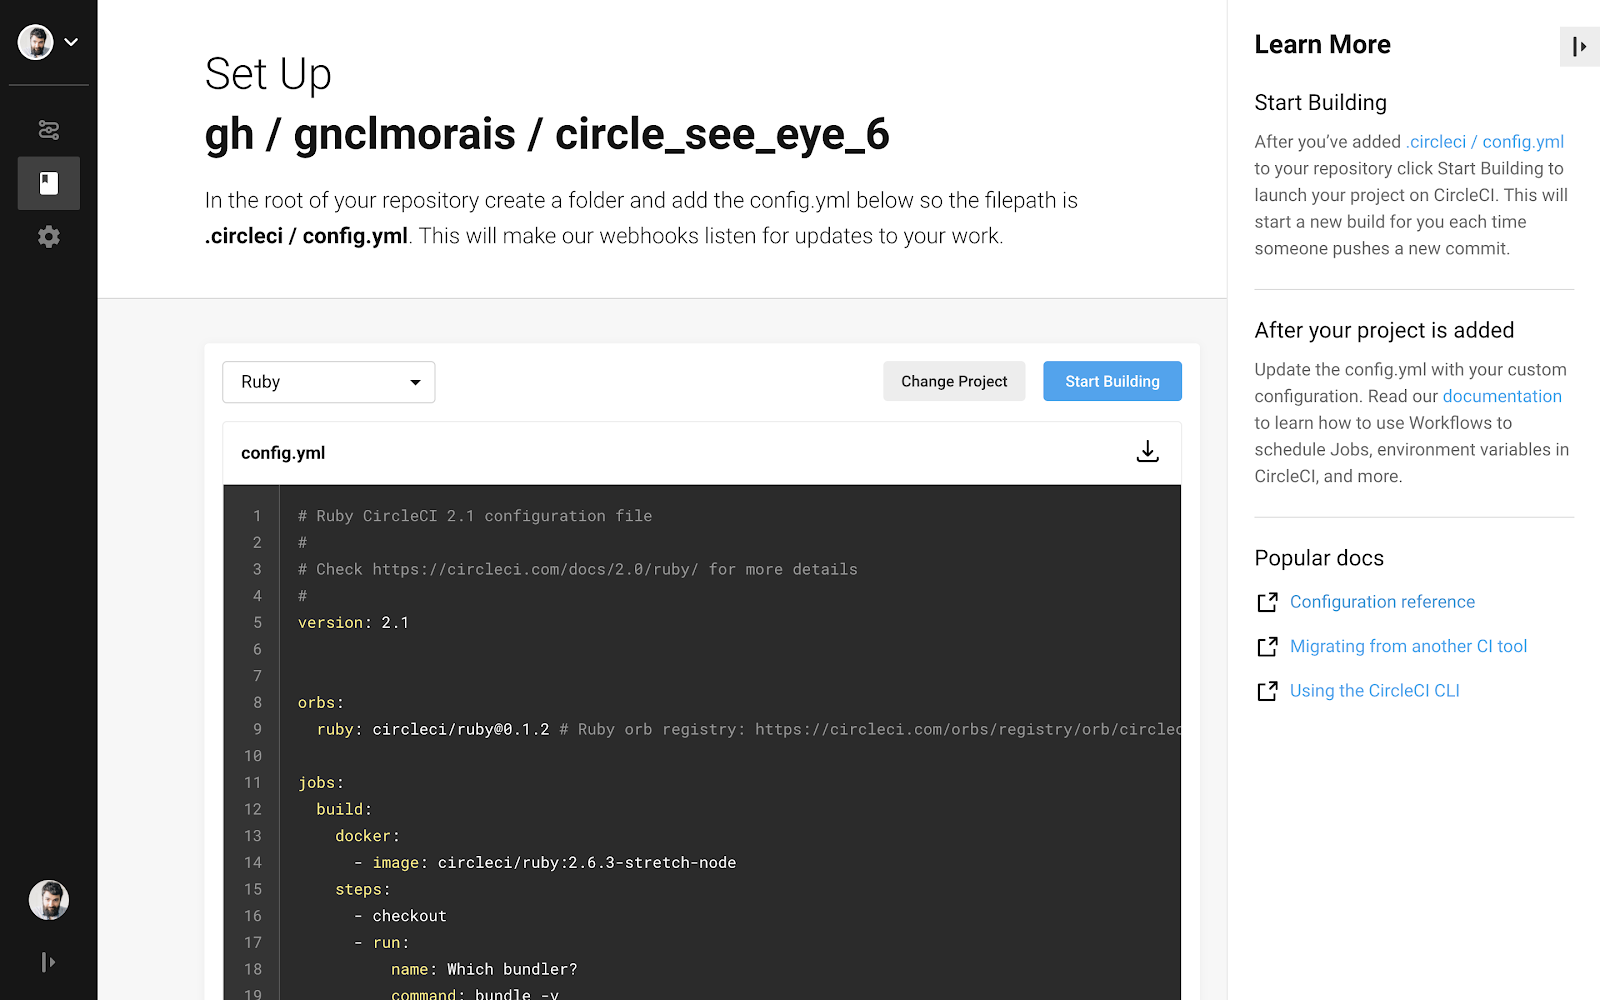Select the Projects bookmark icon in the sidebar
1600x1000 pixels.
tap(48, 183)
